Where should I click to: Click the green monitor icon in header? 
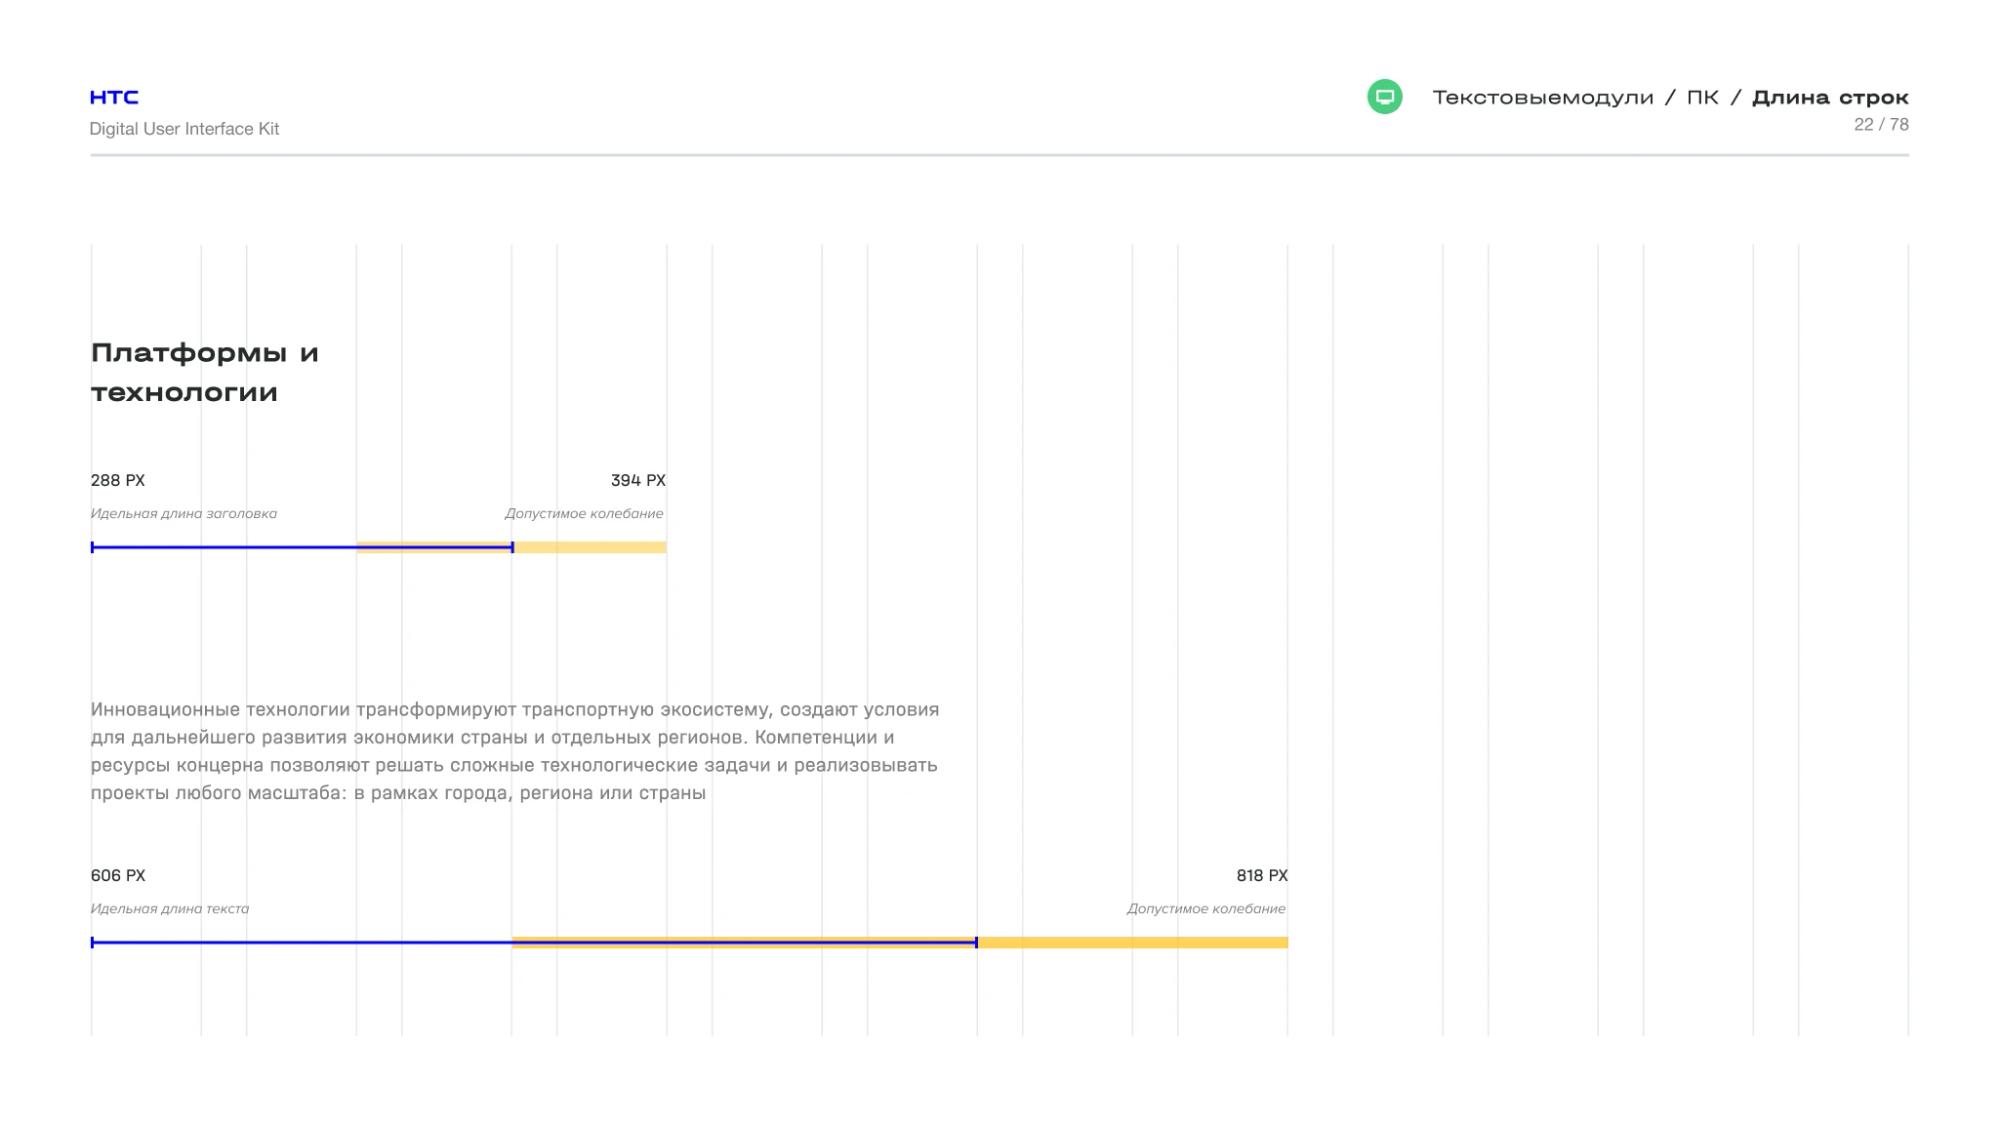tap(1384, 97)
